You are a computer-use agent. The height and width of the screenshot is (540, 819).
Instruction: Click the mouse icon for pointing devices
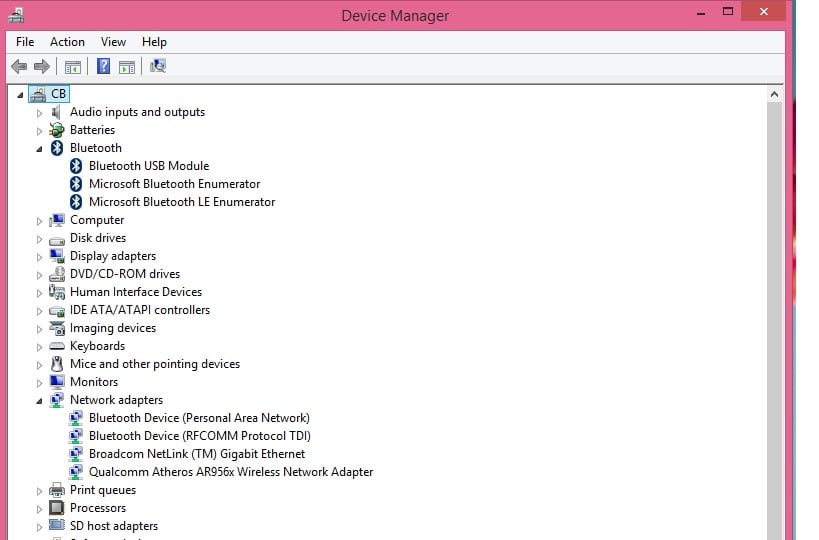coord(57,364)
